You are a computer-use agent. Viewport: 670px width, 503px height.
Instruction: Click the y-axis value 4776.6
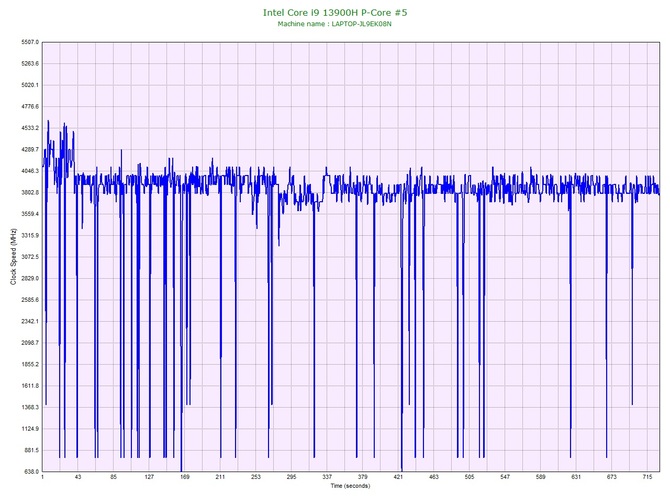coord(30,106)
